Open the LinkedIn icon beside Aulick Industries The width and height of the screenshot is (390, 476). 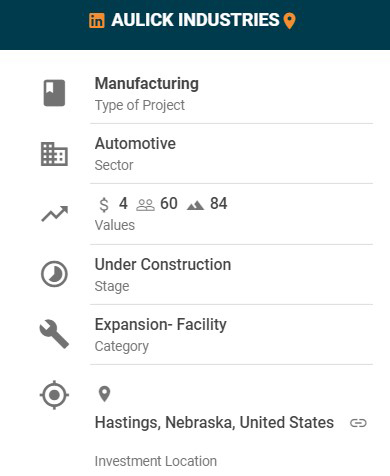[97, 20]
